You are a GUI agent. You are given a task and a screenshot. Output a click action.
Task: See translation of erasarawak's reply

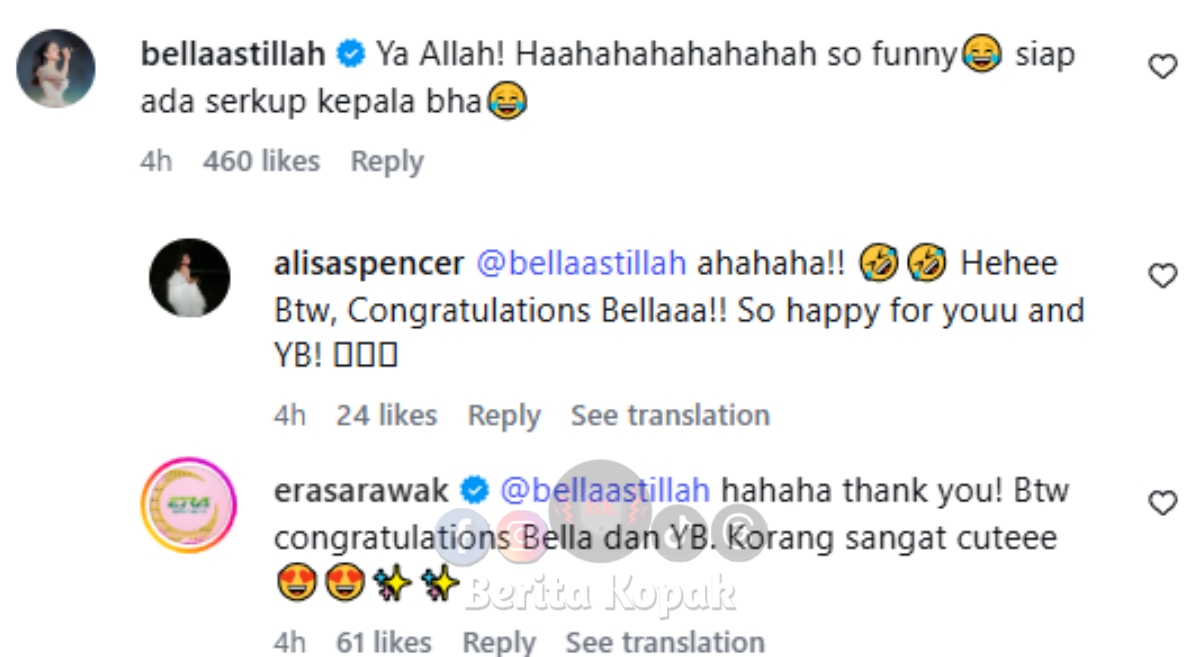665,642
